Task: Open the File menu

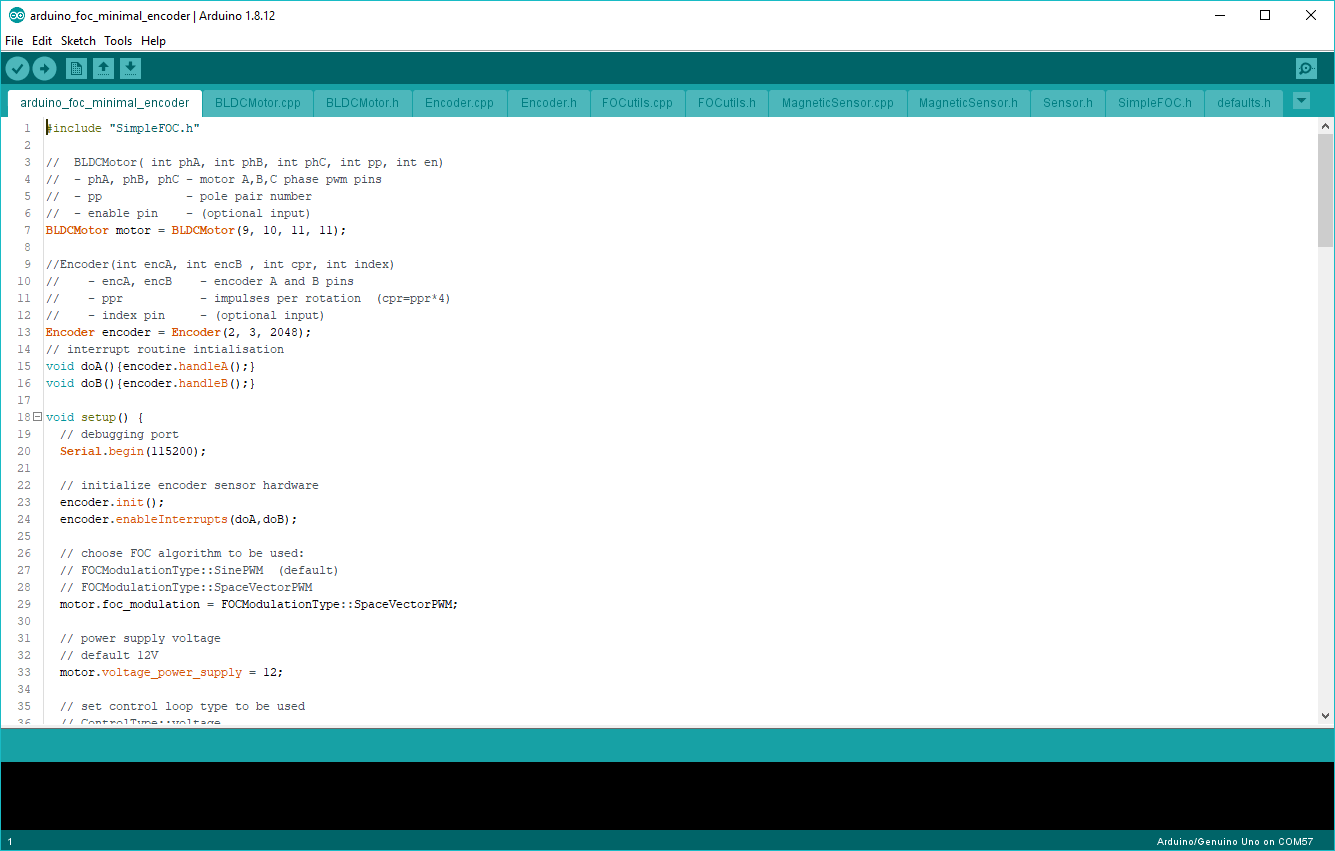Action: pyautogui.click(x=14, y=41)
